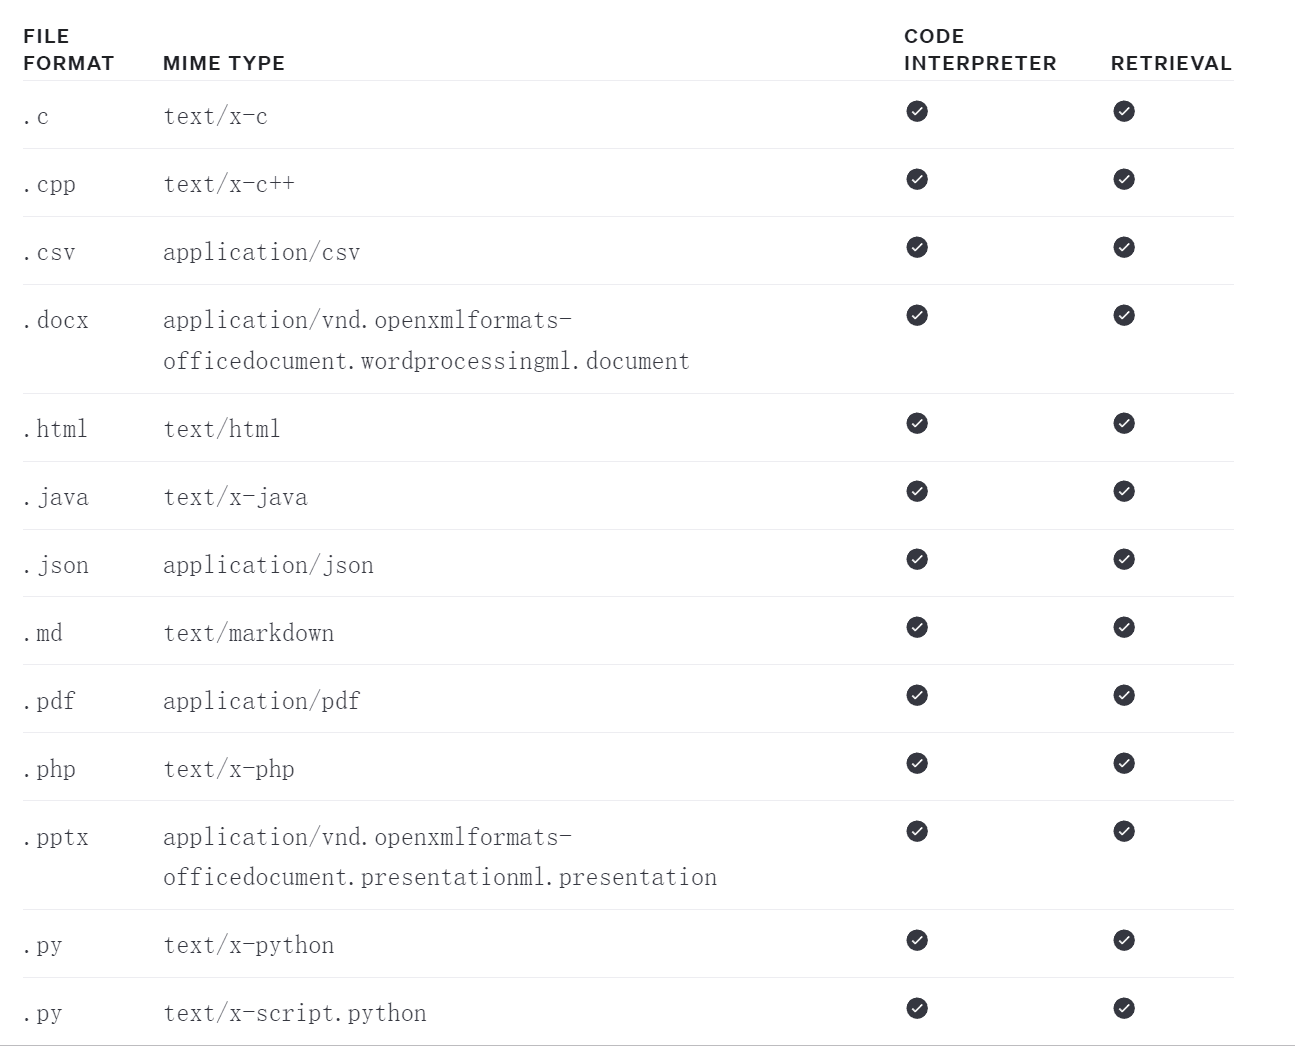Click the .docx file format cell
The width and height of the screenshot is (1295, 1046).
[56, 320]
